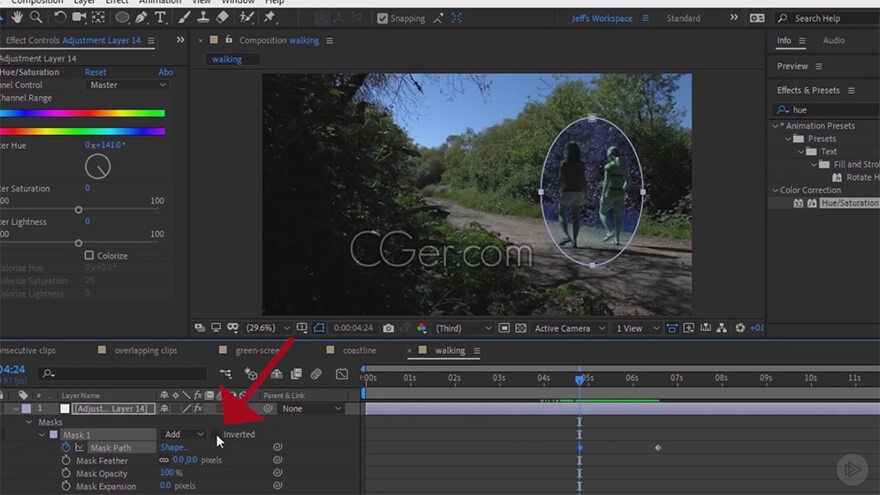The width and height of the screenshot is (880, 495).
Task: Select the Hand tool
Action: pos(17,18)
